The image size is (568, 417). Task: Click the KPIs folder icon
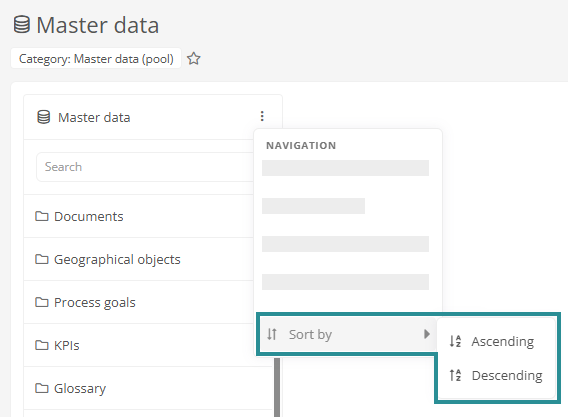[42, 345]
